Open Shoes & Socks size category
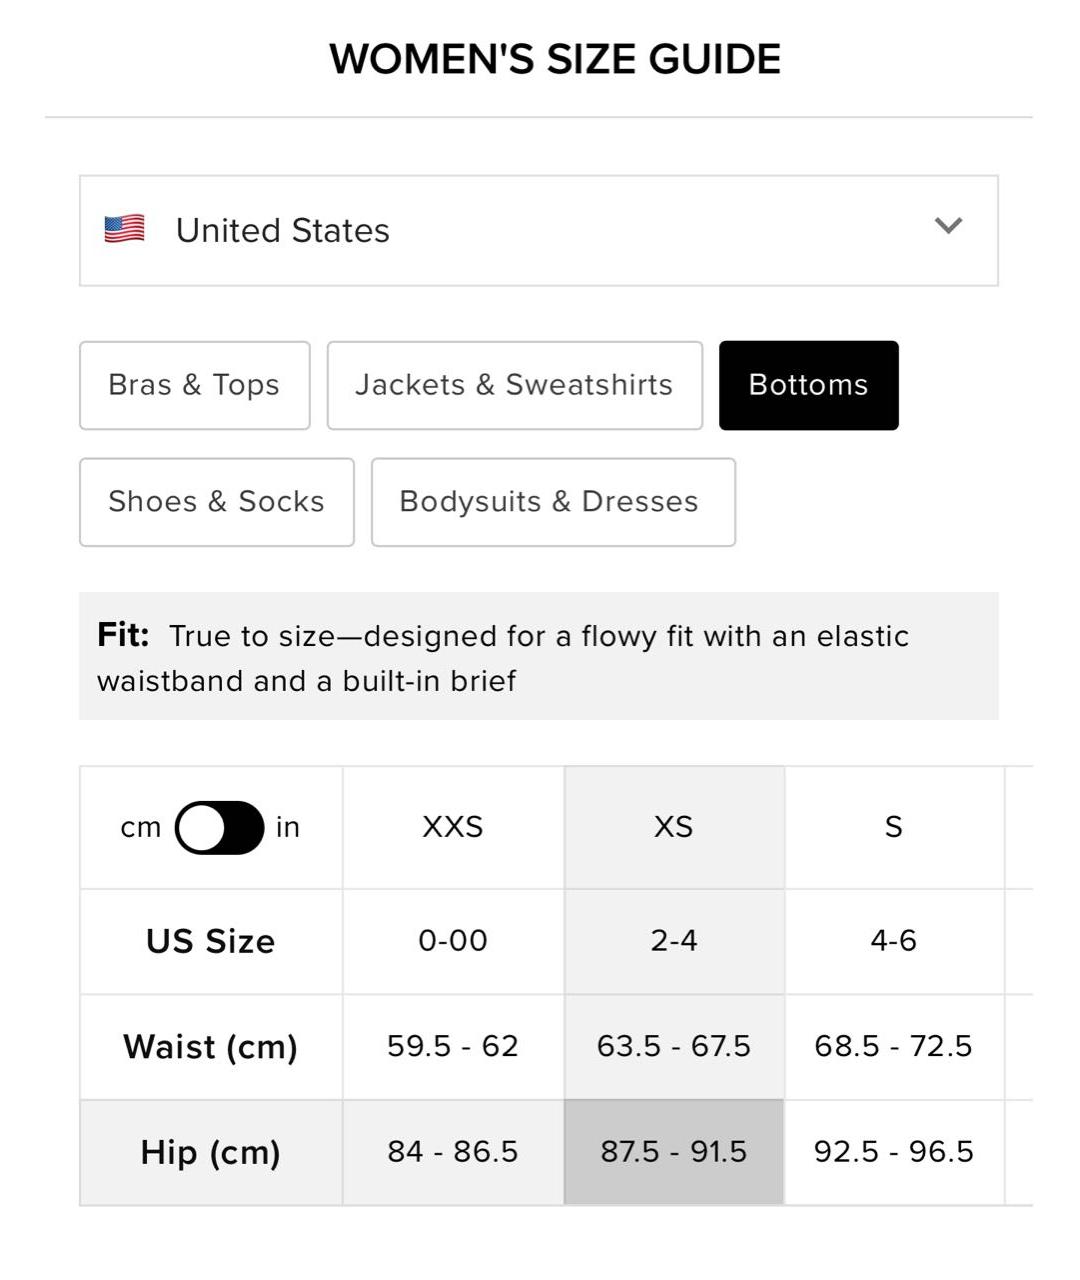The height and width of the screenshot is (1280, 1080). tap(217, 502)
